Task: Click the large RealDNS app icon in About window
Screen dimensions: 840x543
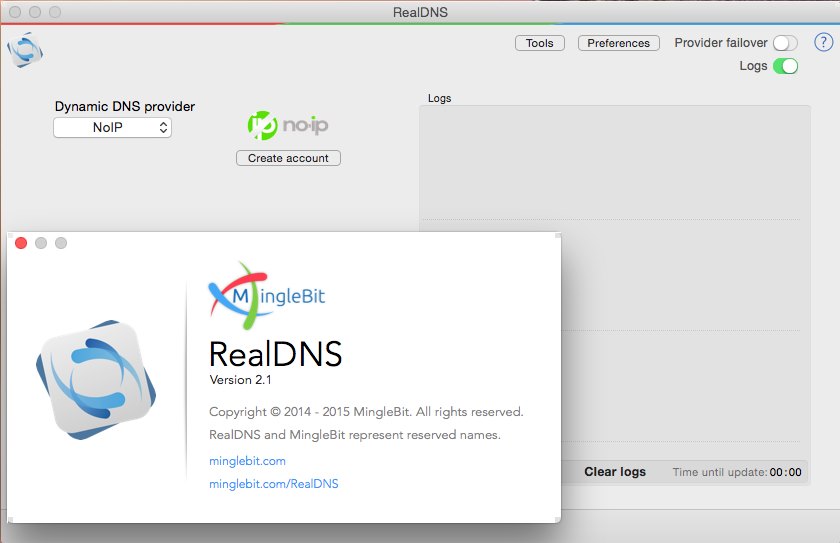Action: point(96,379)
